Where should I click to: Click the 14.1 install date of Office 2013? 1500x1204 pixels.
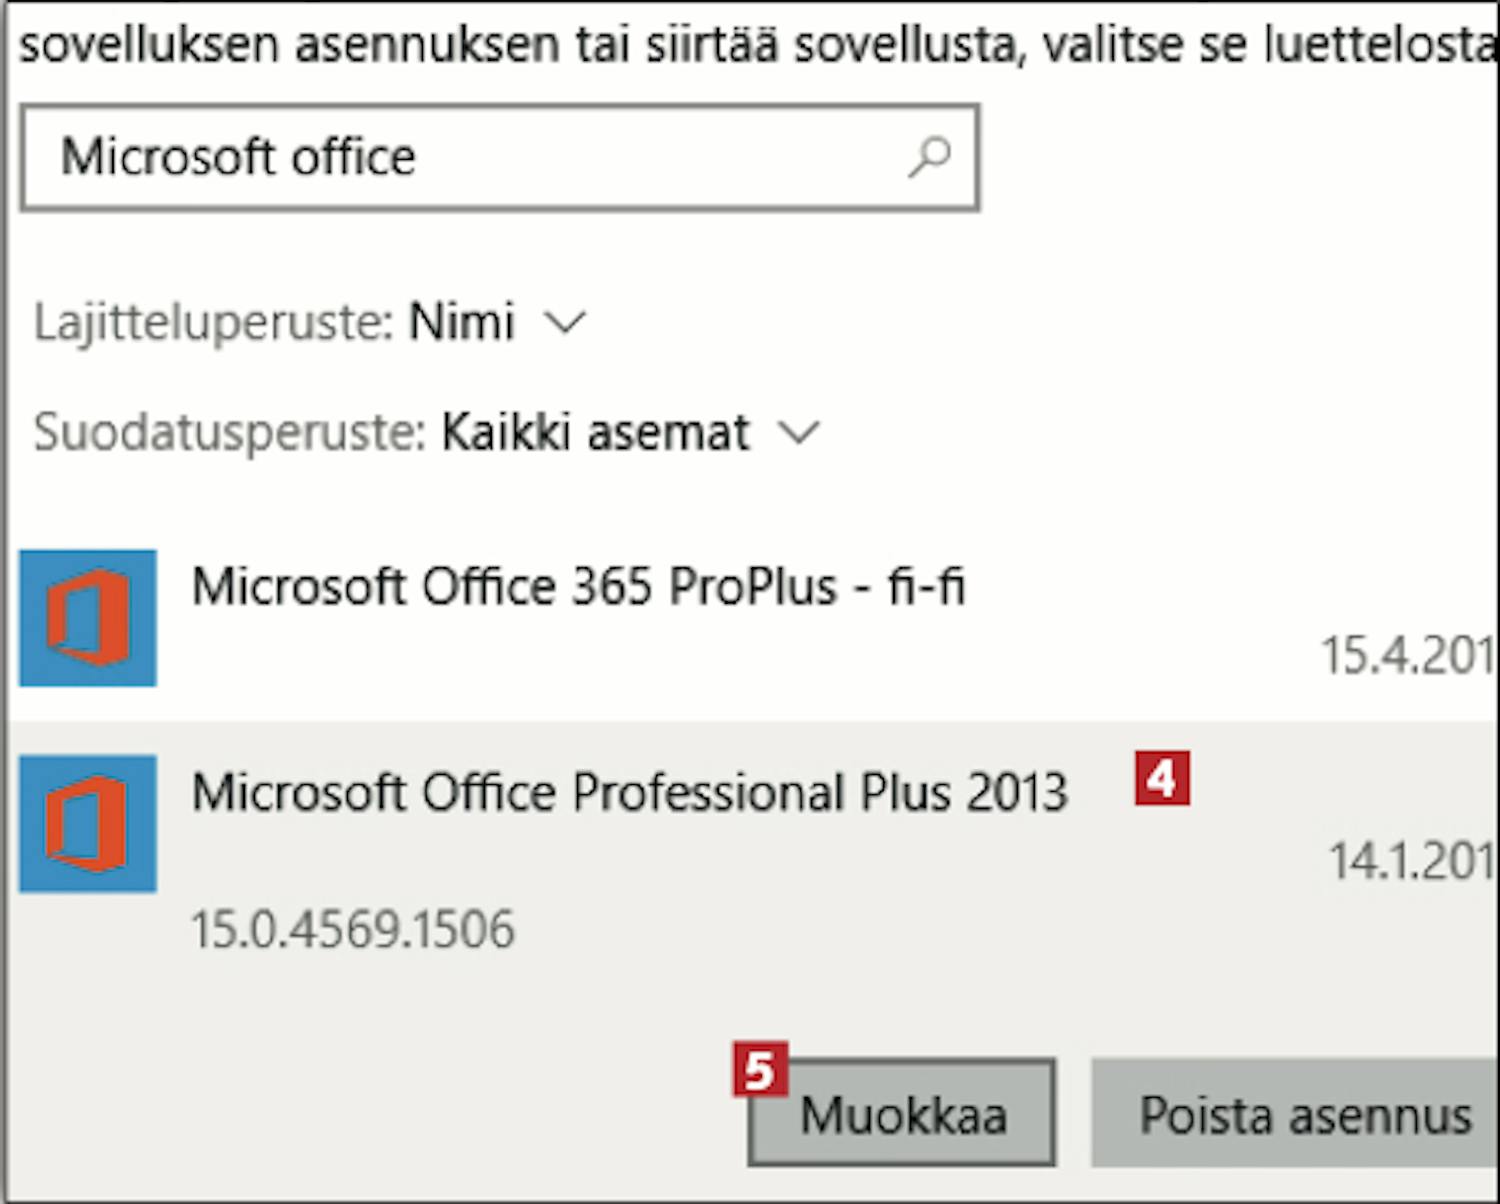(1413, 861)
